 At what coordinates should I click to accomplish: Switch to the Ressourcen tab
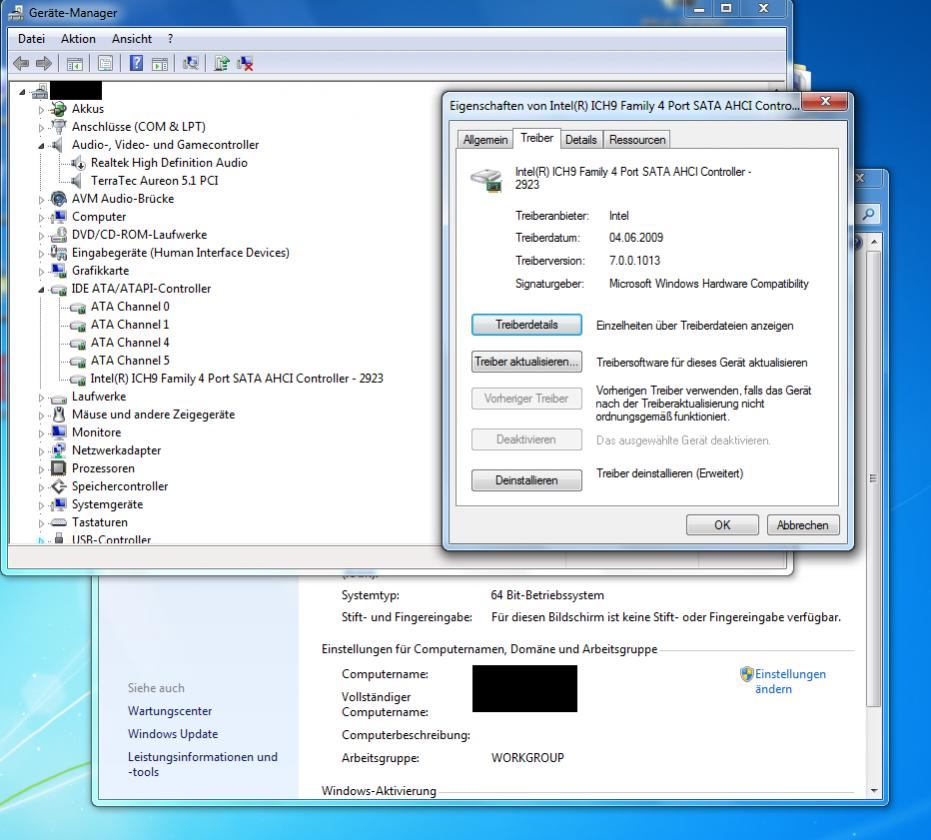(637, 140)
